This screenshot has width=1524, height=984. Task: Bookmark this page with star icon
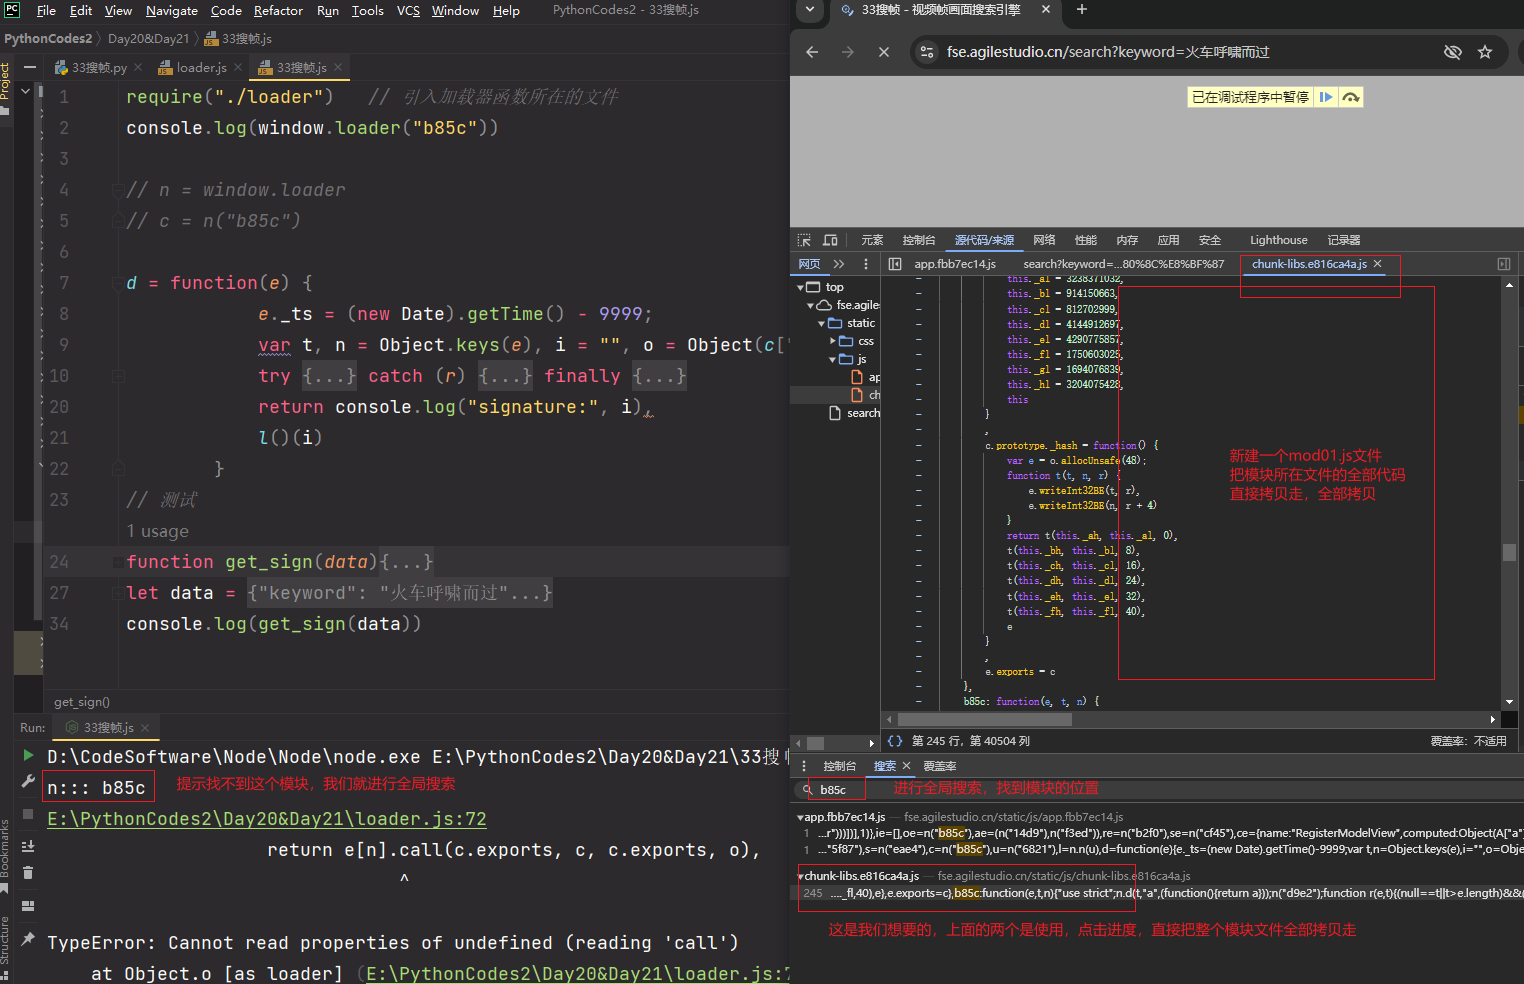pyautogui.click(x=1485, y=52)
